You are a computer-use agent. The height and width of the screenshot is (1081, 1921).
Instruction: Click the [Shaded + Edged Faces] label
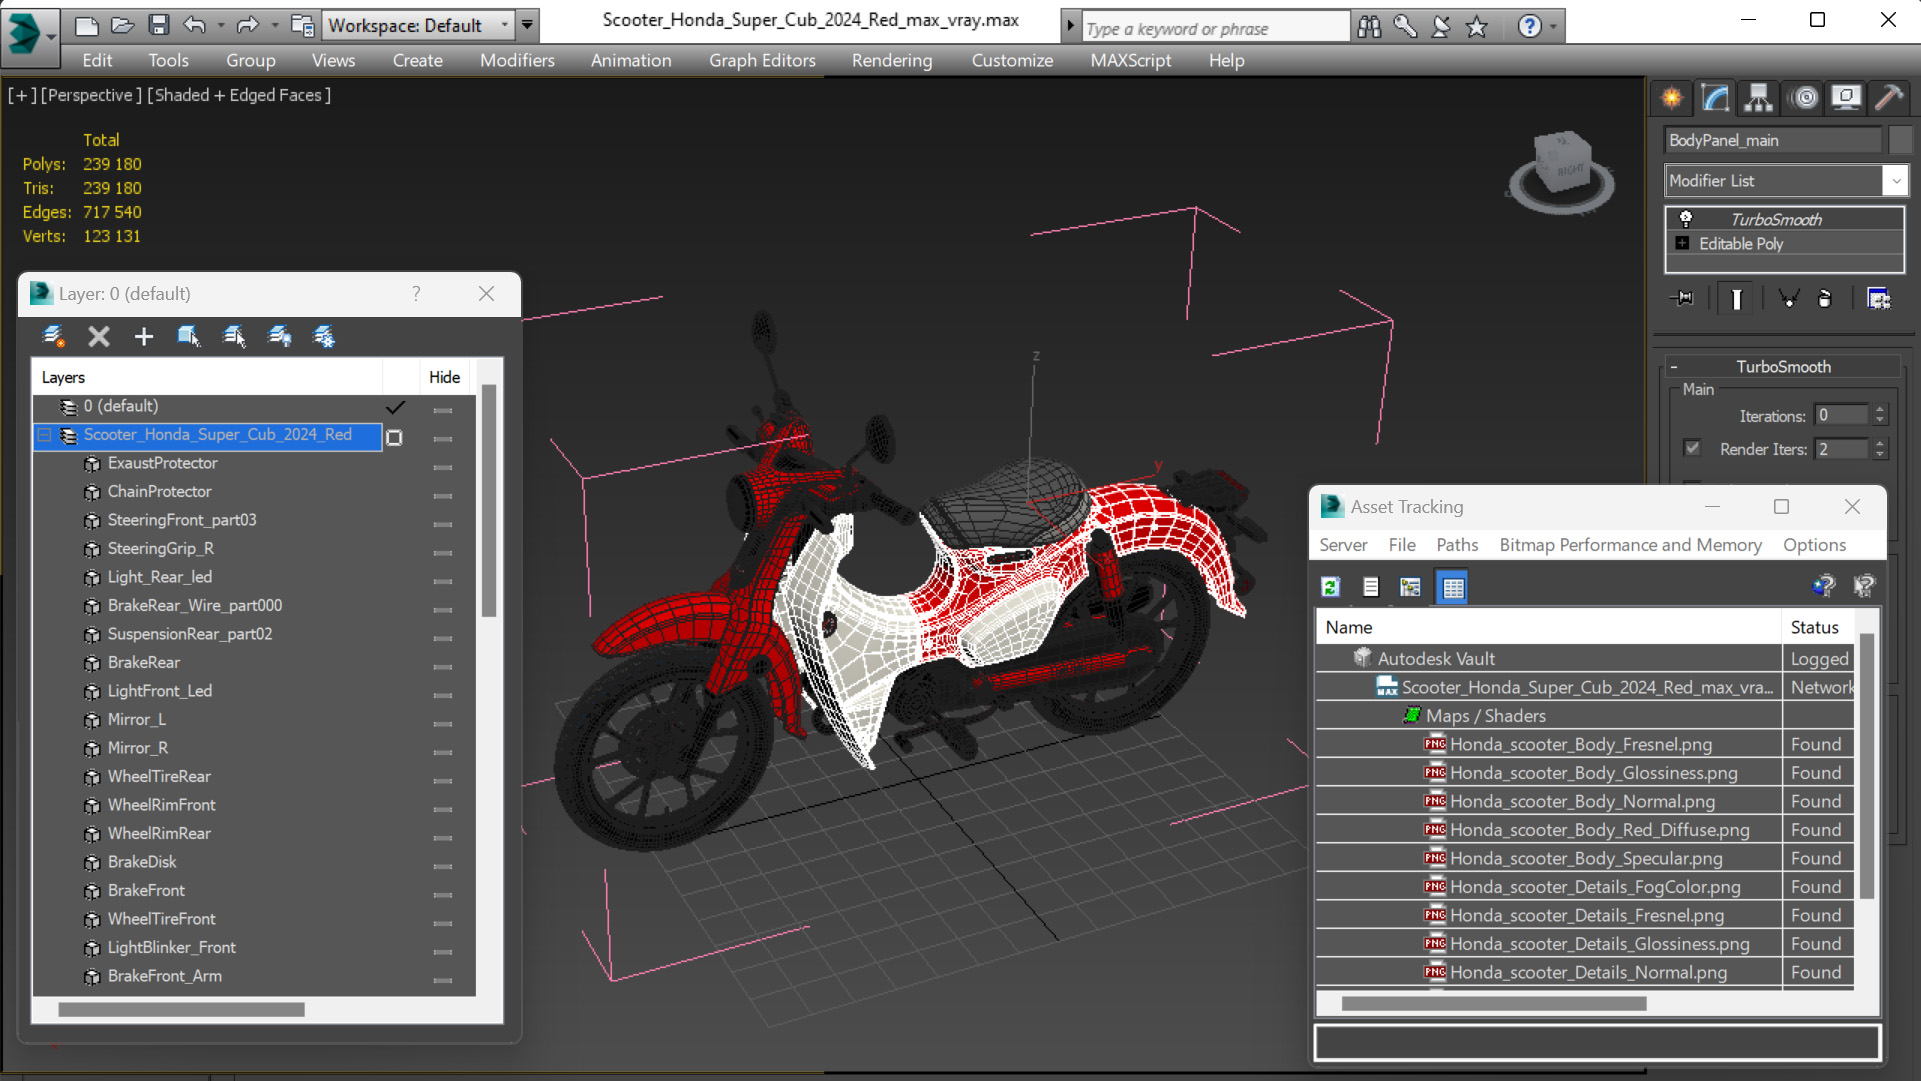pos(239,95)
